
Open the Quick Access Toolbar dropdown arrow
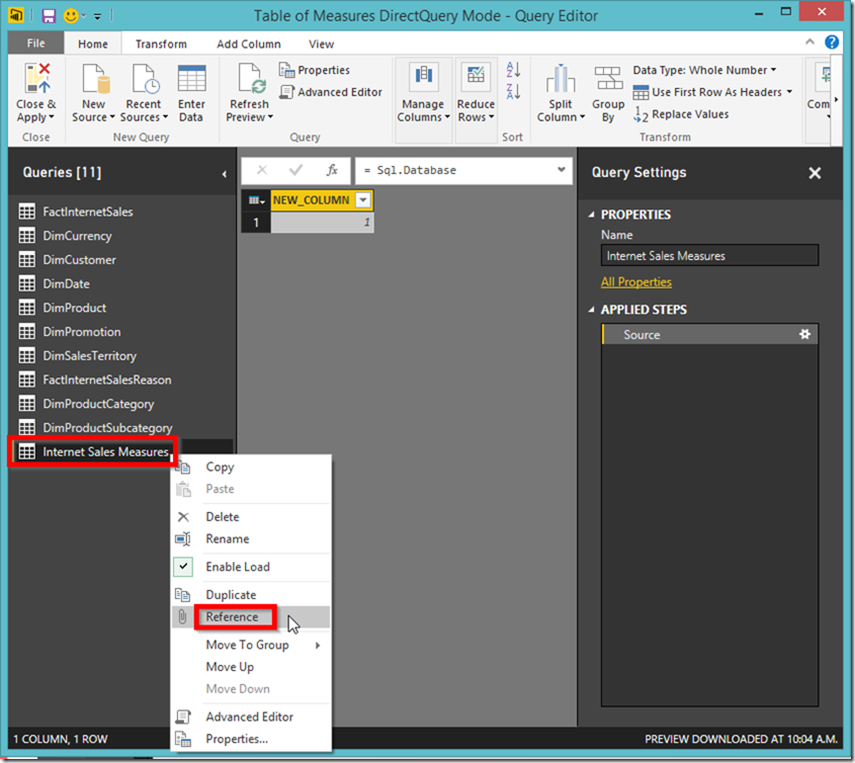(98, 17)
